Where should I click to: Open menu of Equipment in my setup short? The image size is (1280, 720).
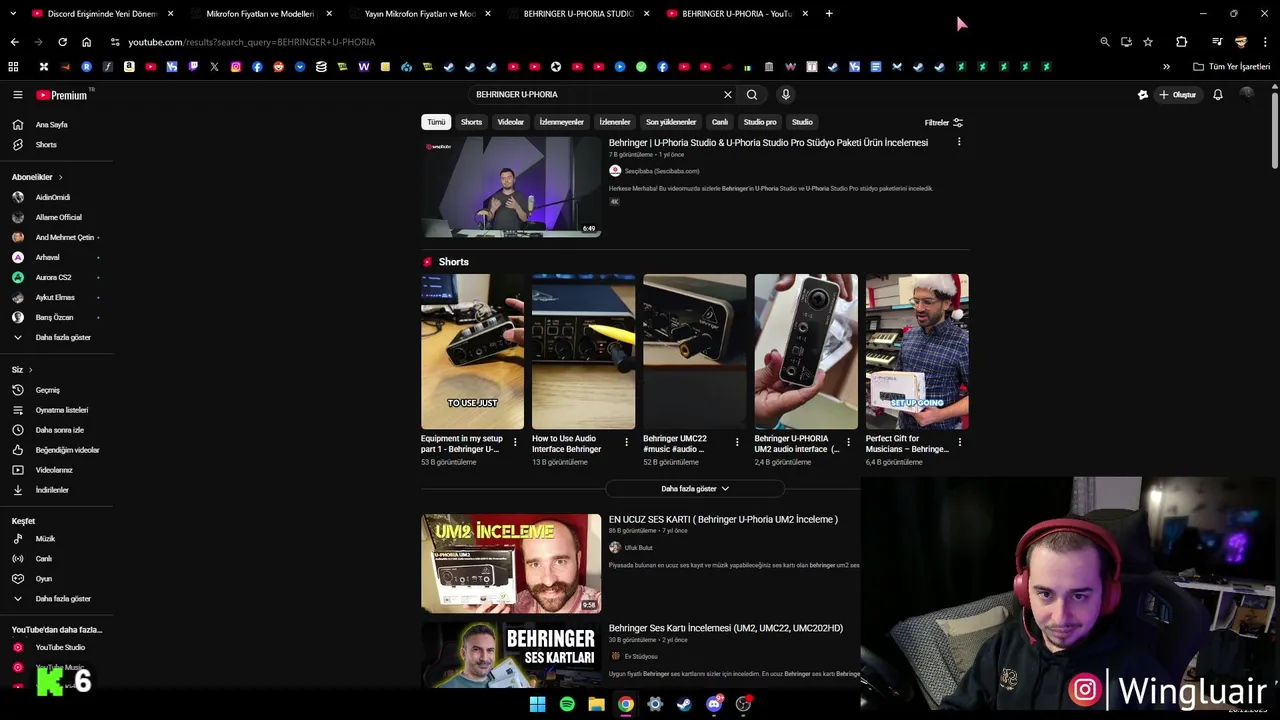coord(515,442)
